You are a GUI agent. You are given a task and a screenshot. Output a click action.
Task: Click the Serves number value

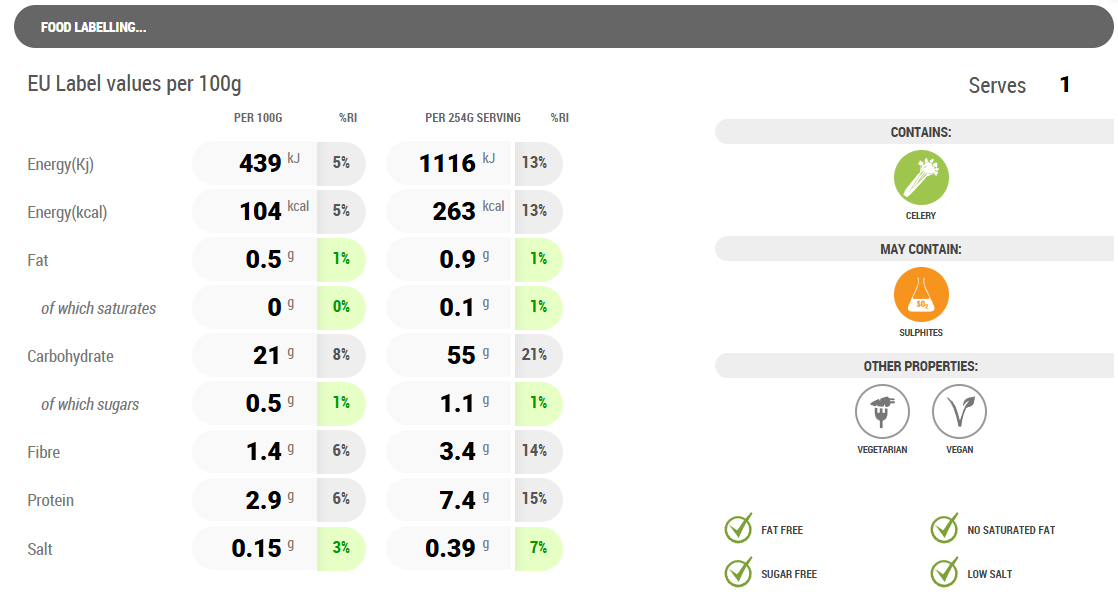point(1065,85)
